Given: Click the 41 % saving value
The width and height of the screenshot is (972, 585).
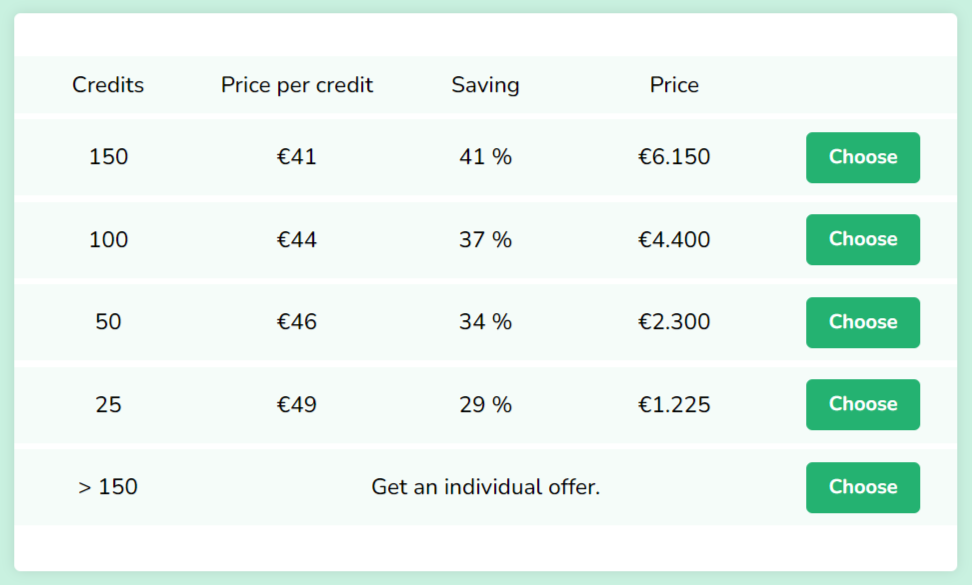Looking at the screenshot, I should pyautogui.click(x=485, y=157).
